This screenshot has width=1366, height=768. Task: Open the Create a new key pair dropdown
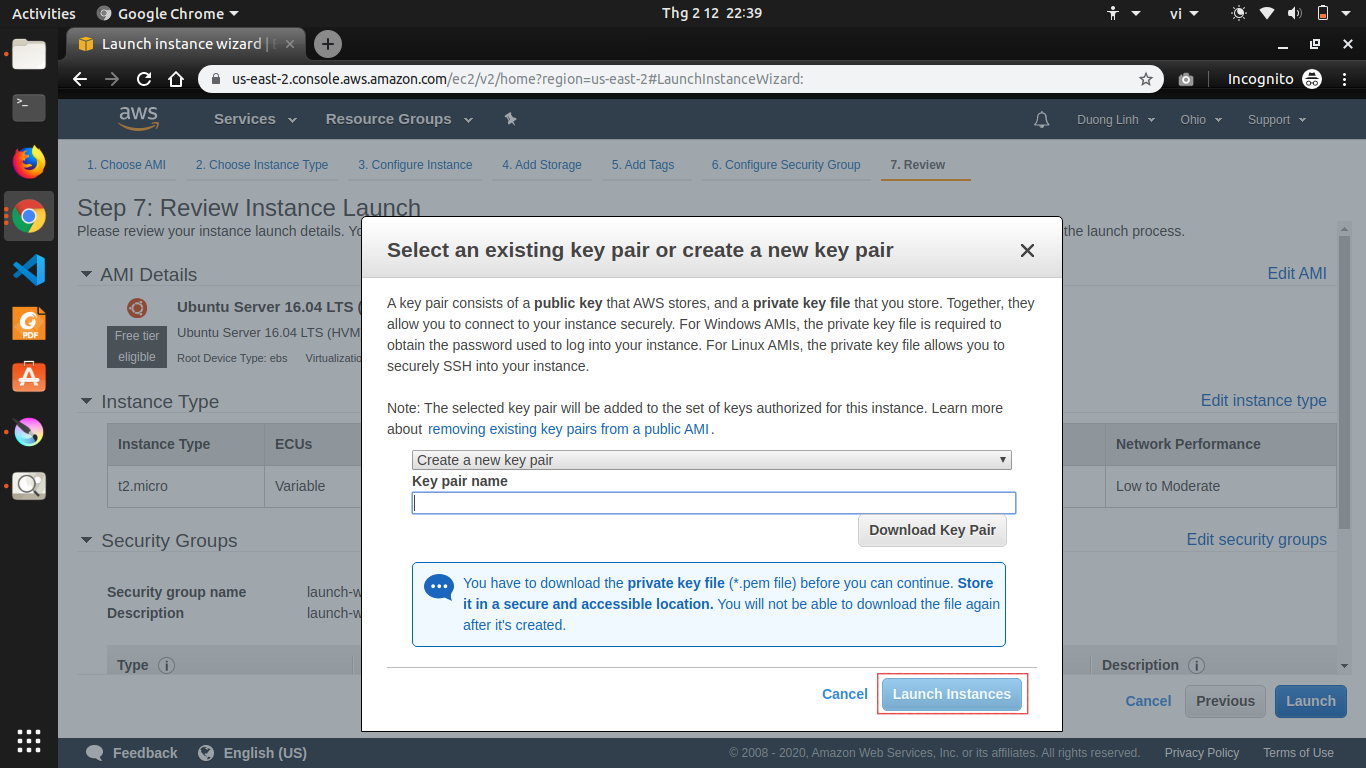[711, 460]
